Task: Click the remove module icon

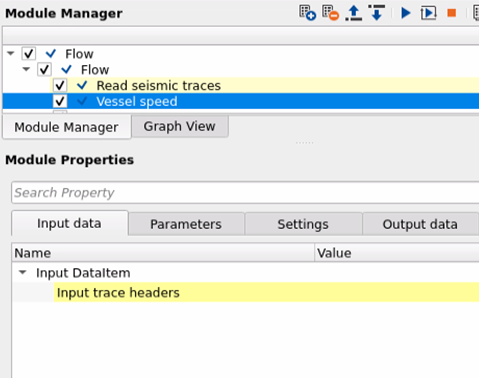Action: [330, 13]
